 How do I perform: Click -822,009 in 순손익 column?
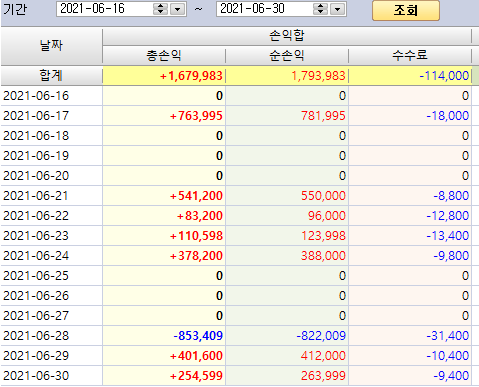[x=287, y=336]
